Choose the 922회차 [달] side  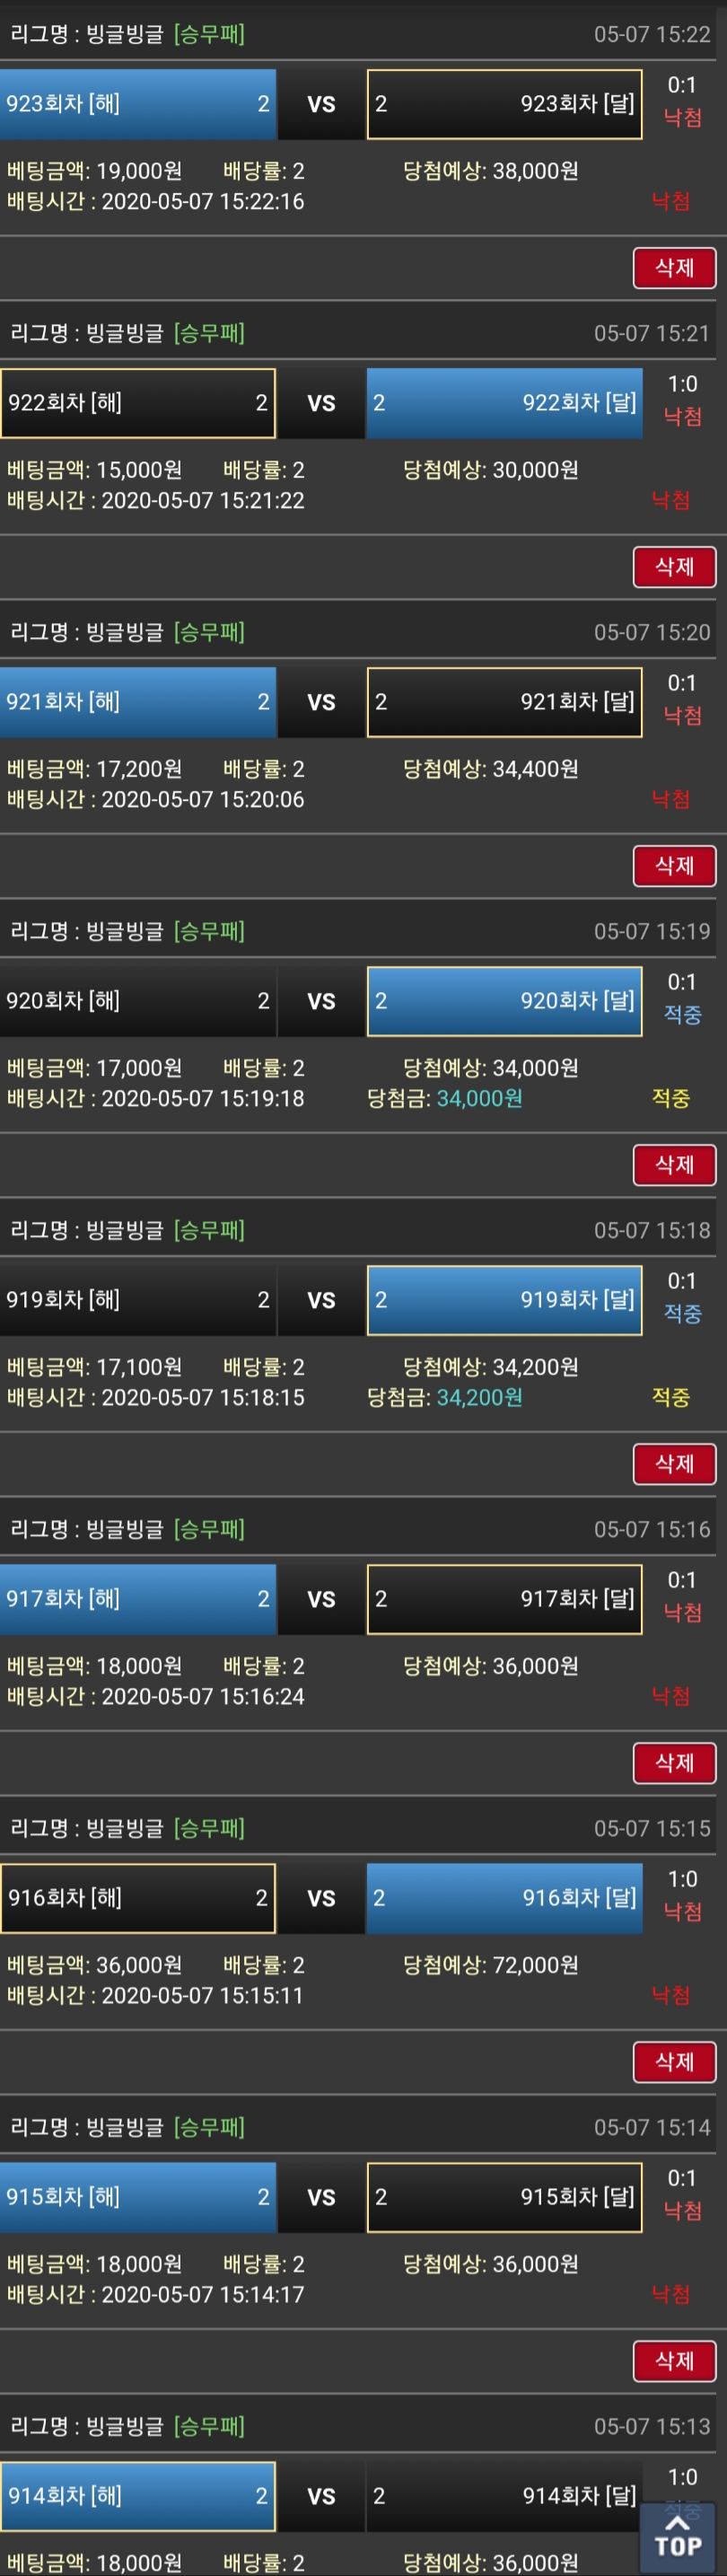click(504, 403)
